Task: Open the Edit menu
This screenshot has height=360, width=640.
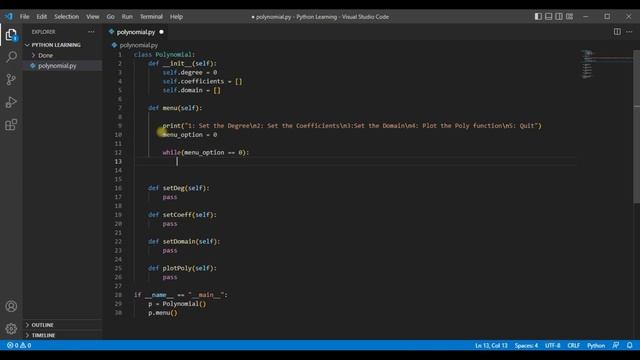Action: click(x=42, y=17)
